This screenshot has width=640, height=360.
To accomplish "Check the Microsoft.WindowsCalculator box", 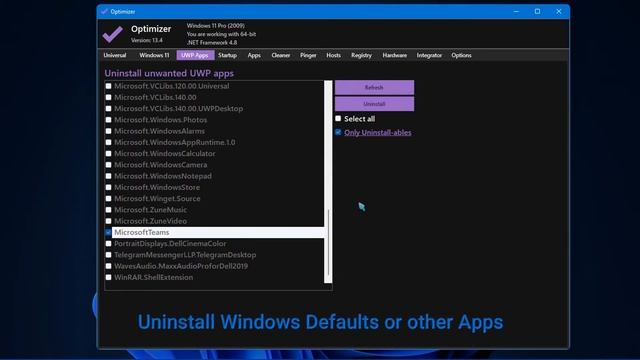I will coord(108,153).
